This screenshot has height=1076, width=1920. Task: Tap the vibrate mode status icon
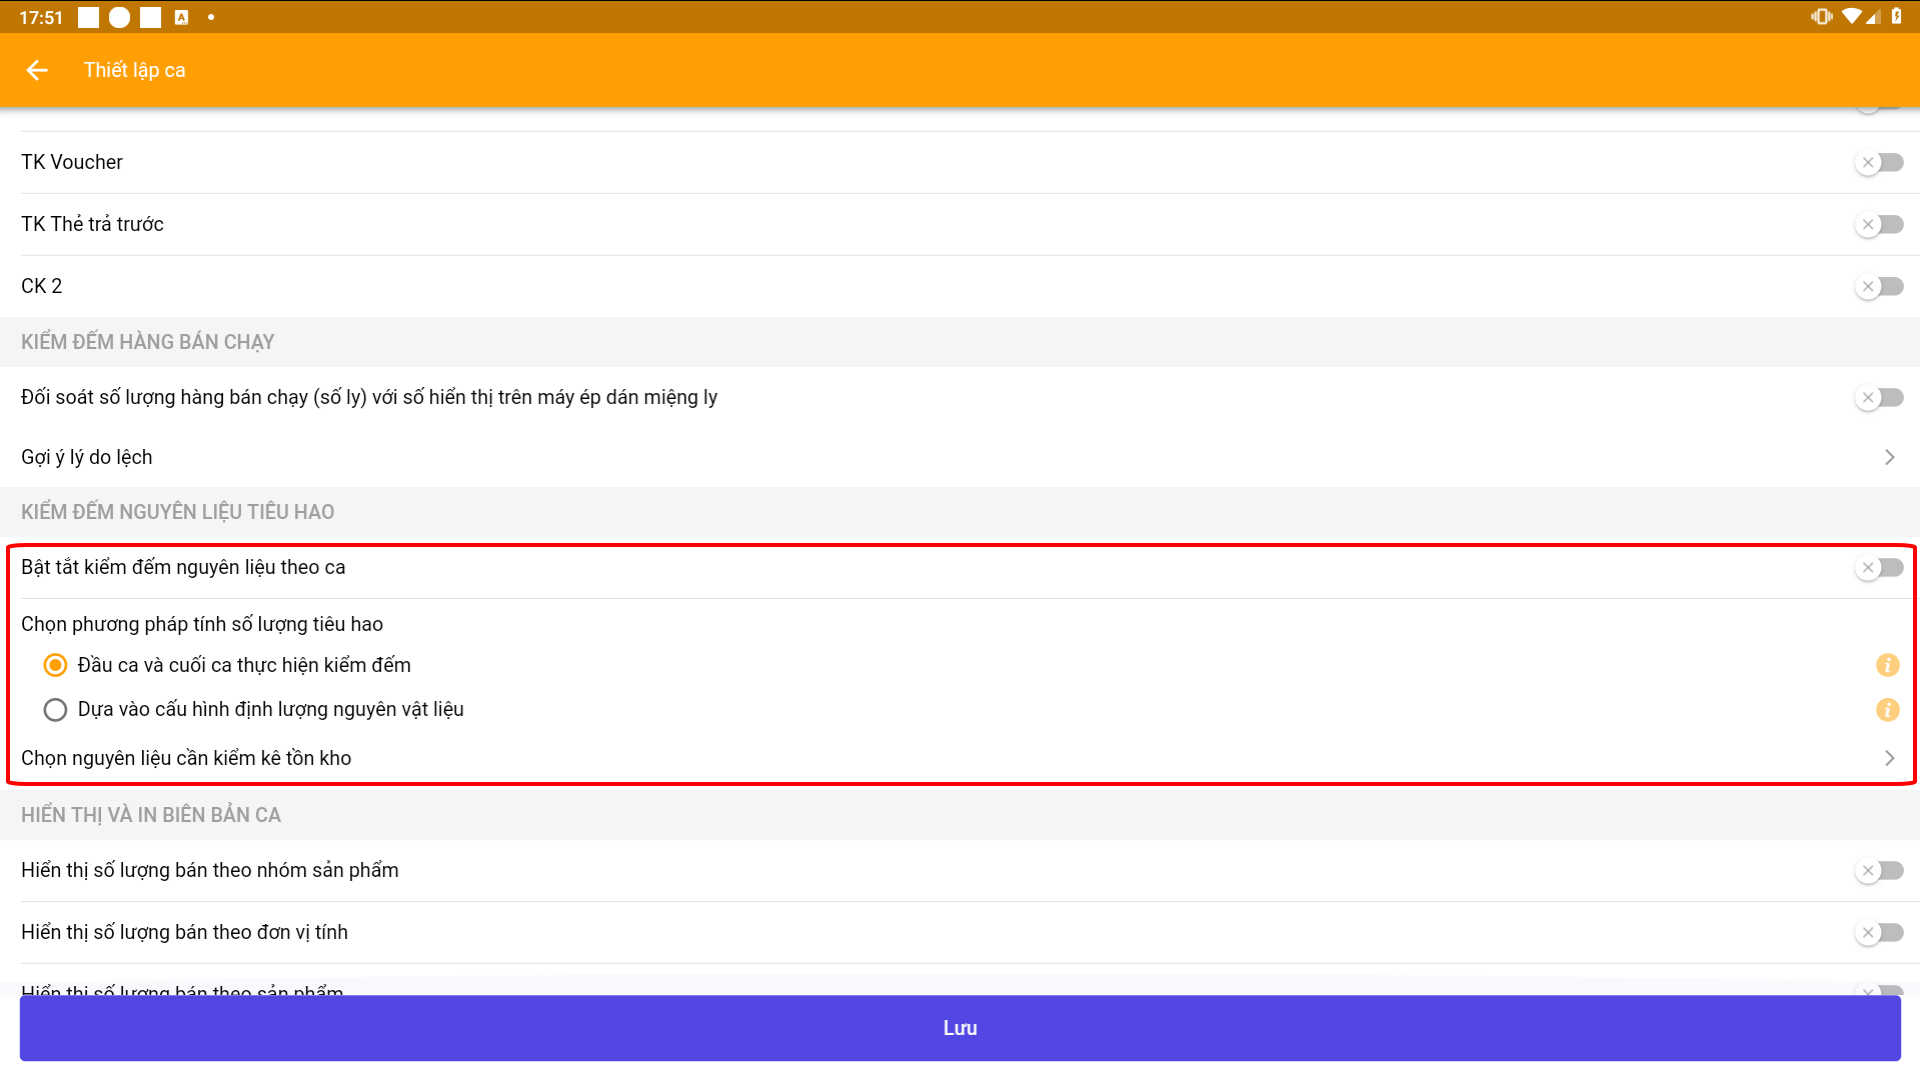[1821, 17]
